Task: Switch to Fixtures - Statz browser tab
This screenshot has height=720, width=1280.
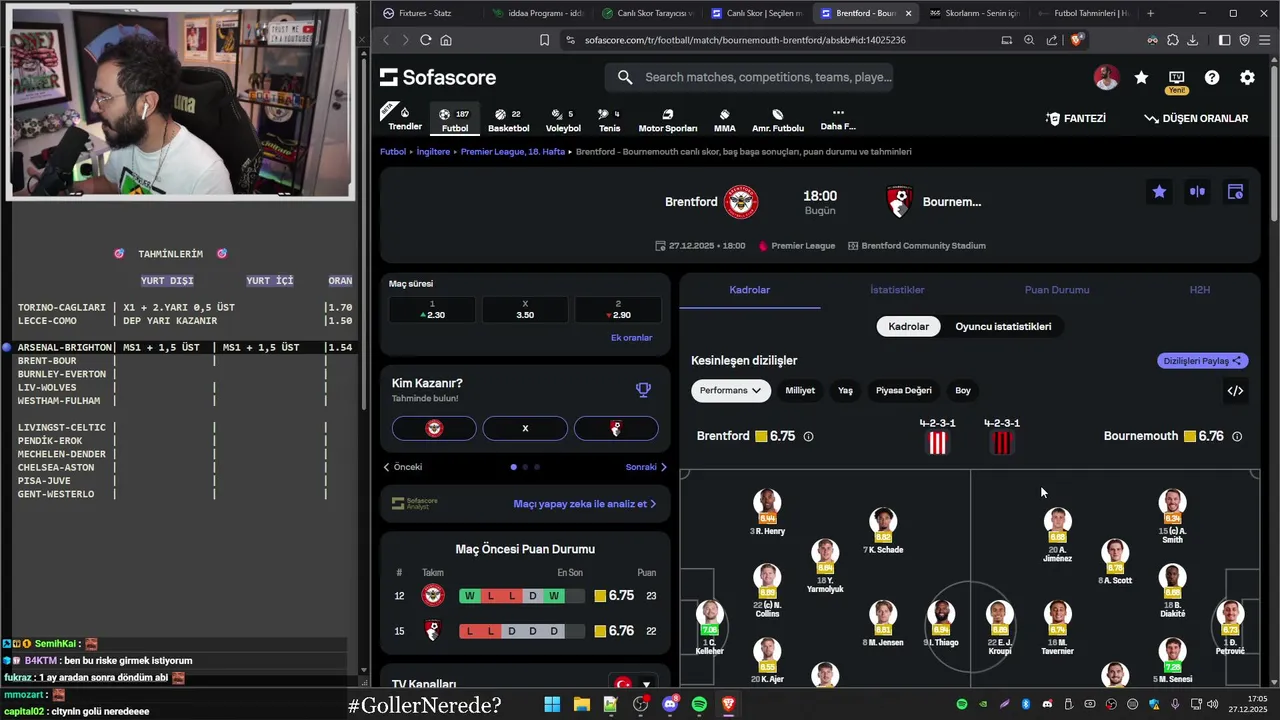Action: pyautogui.click(x=425, y=13)
